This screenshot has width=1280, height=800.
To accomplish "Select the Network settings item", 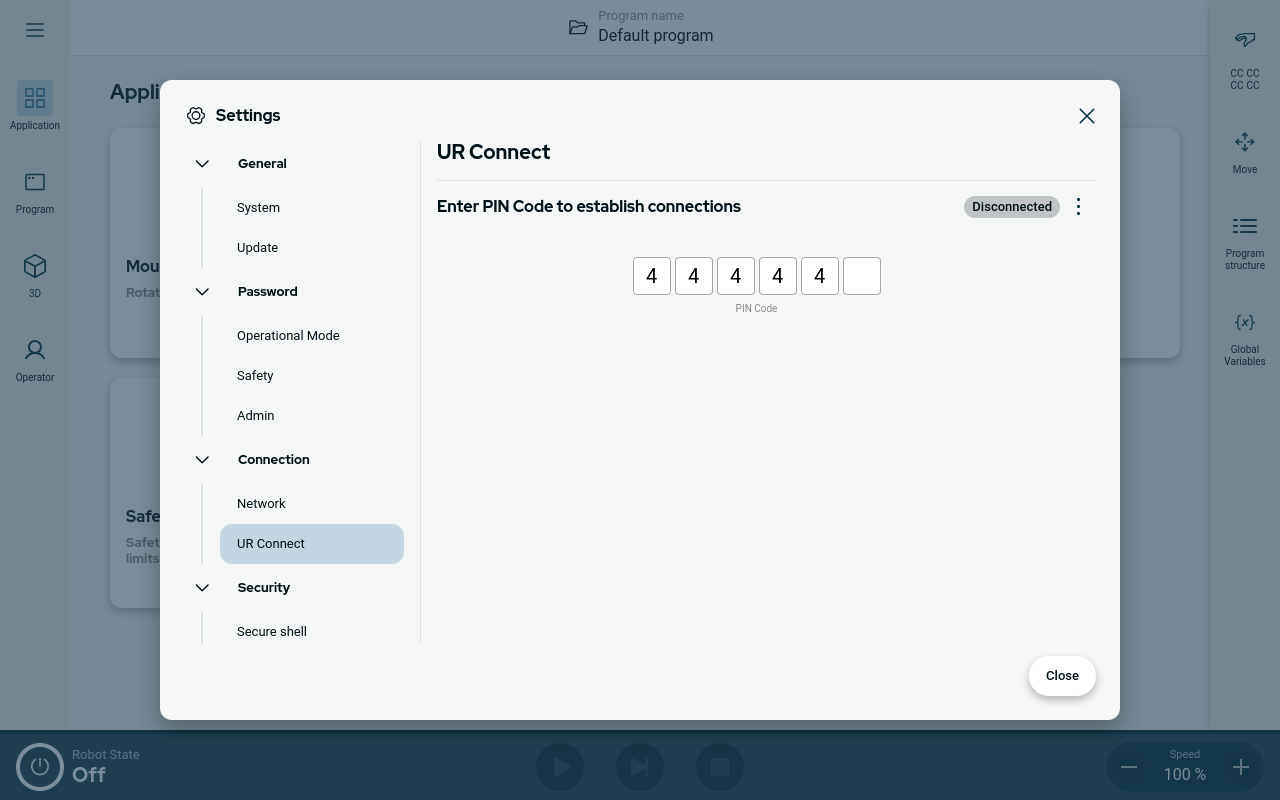I will (261, 503).
